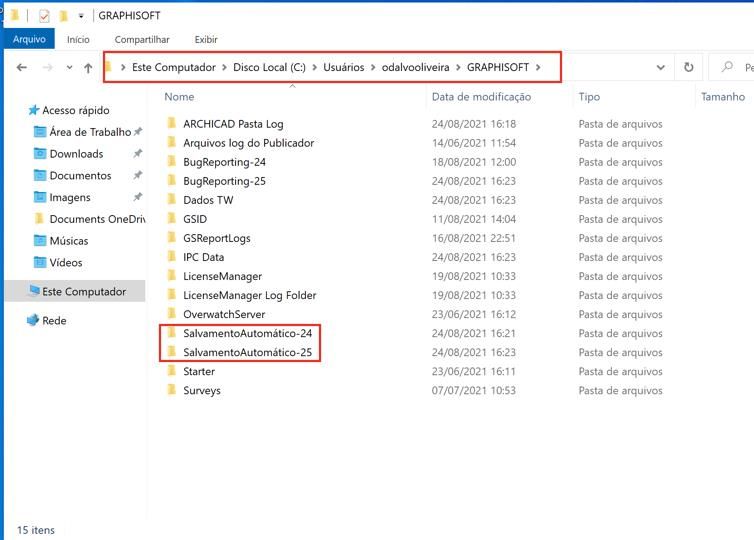754x540 pixels.
Task: Open the Arquivo menu tab
Action: [29, 39]
